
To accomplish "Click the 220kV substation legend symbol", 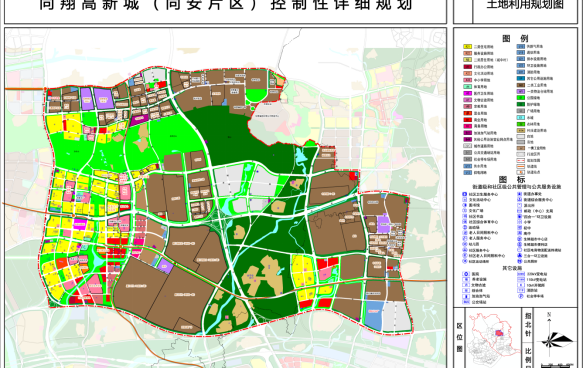I will (x=520, y=274).
